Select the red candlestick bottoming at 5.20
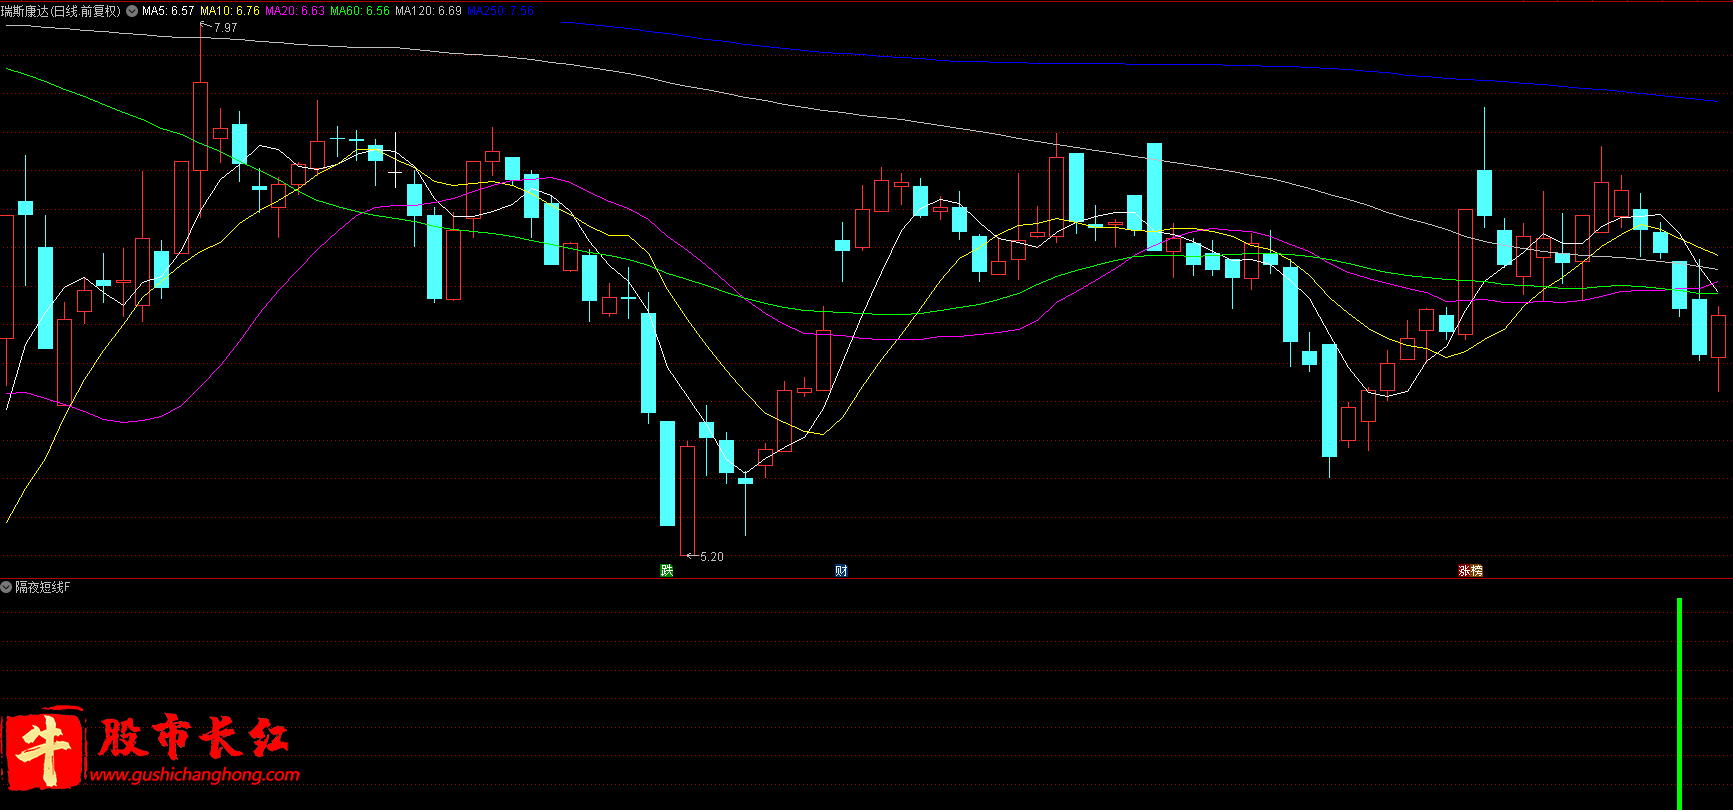The image size is (1733, 810). pyautogui.click(x=687, y=500)
